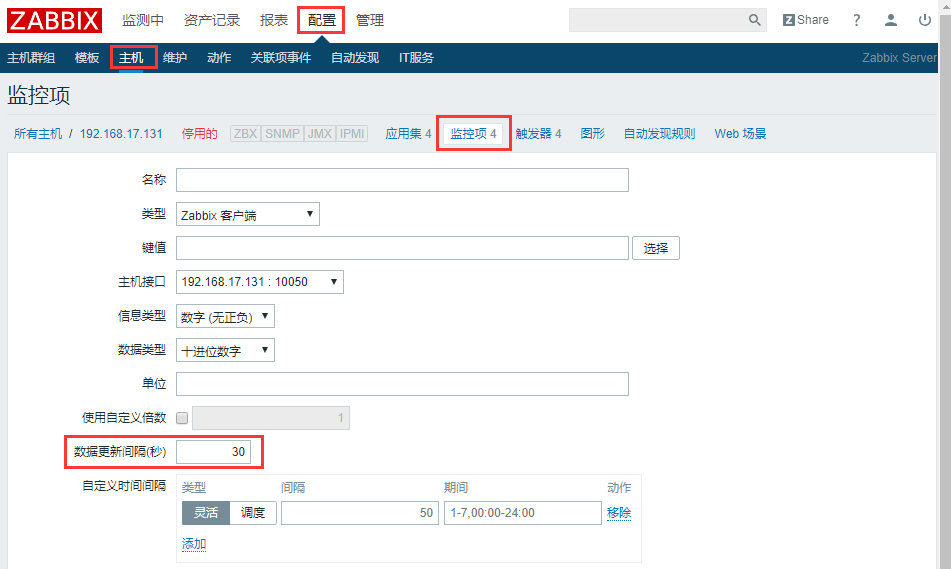The image size is (951, 569).
Task: Focus the 期间 field 1-7,00:00-24:00
Action: click(x=523, y=513)
